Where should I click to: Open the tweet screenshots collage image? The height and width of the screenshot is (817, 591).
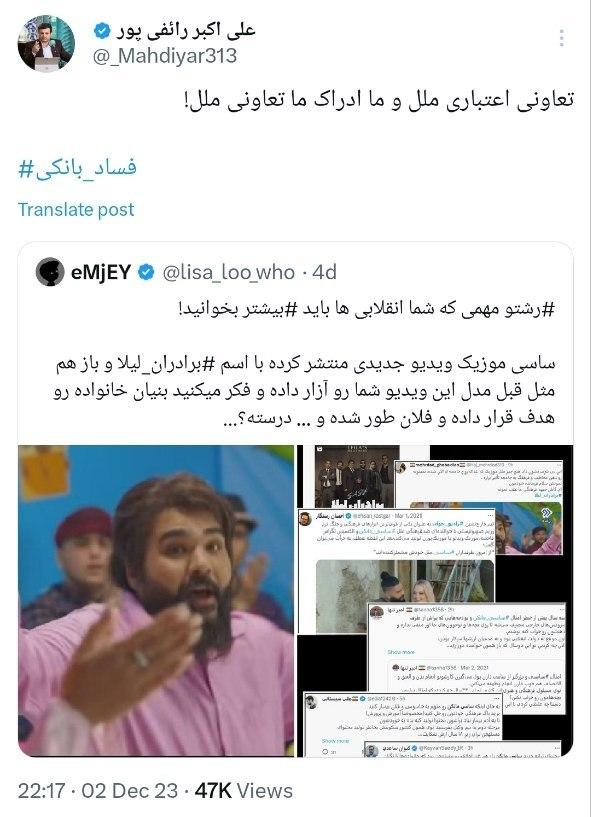tap(435, 600)
